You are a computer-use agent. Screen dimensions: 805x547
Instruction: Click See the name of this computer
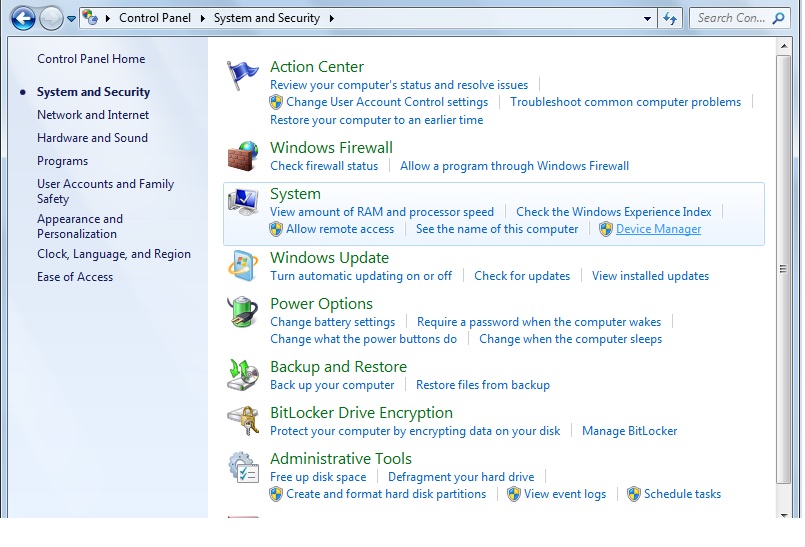(497, 229)
